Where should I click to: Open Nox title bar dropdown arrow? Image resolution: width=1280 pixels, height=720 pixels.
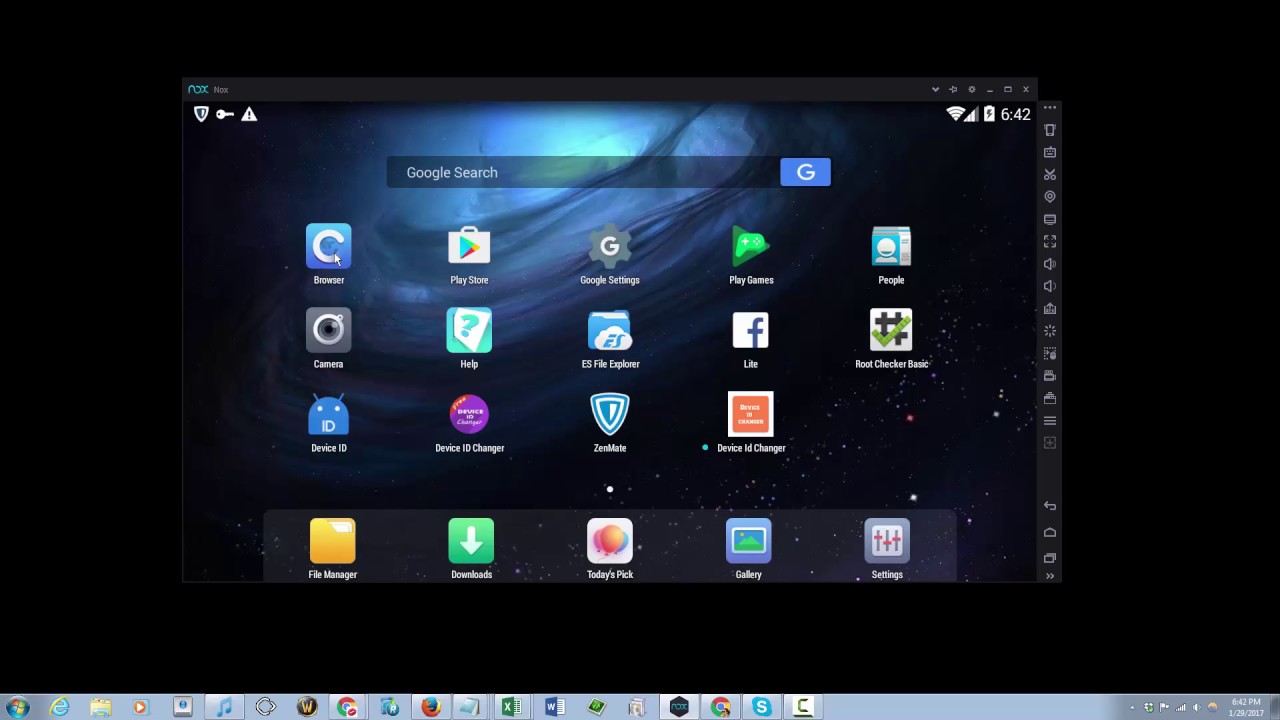tap(935, 89)
